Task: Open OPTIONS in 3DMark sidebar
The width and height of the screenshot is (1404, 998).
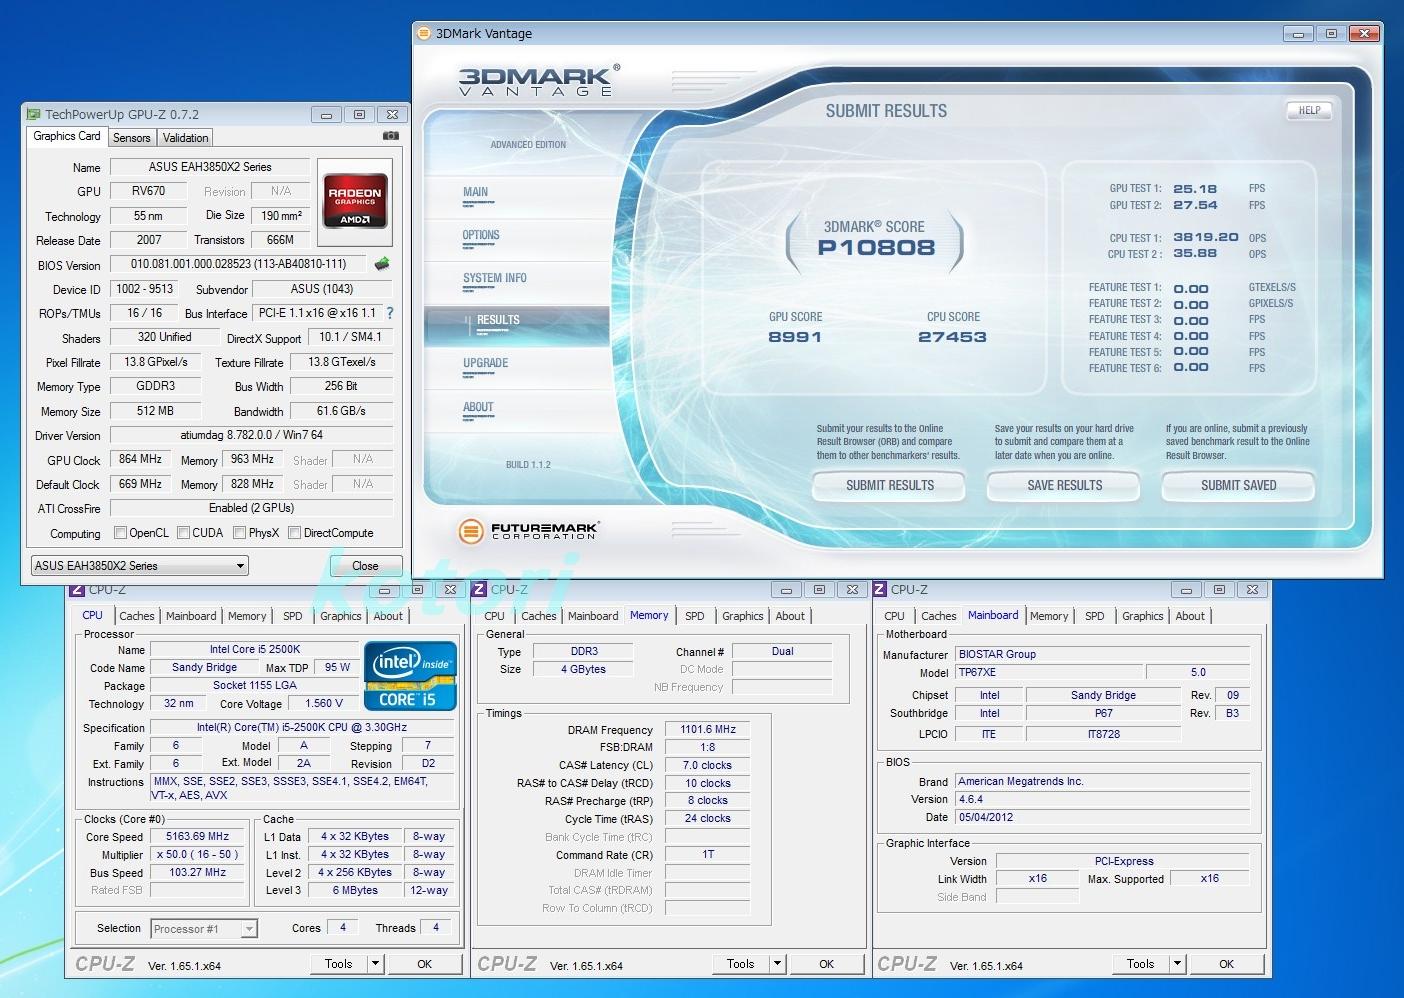Action: click(481, 236)
